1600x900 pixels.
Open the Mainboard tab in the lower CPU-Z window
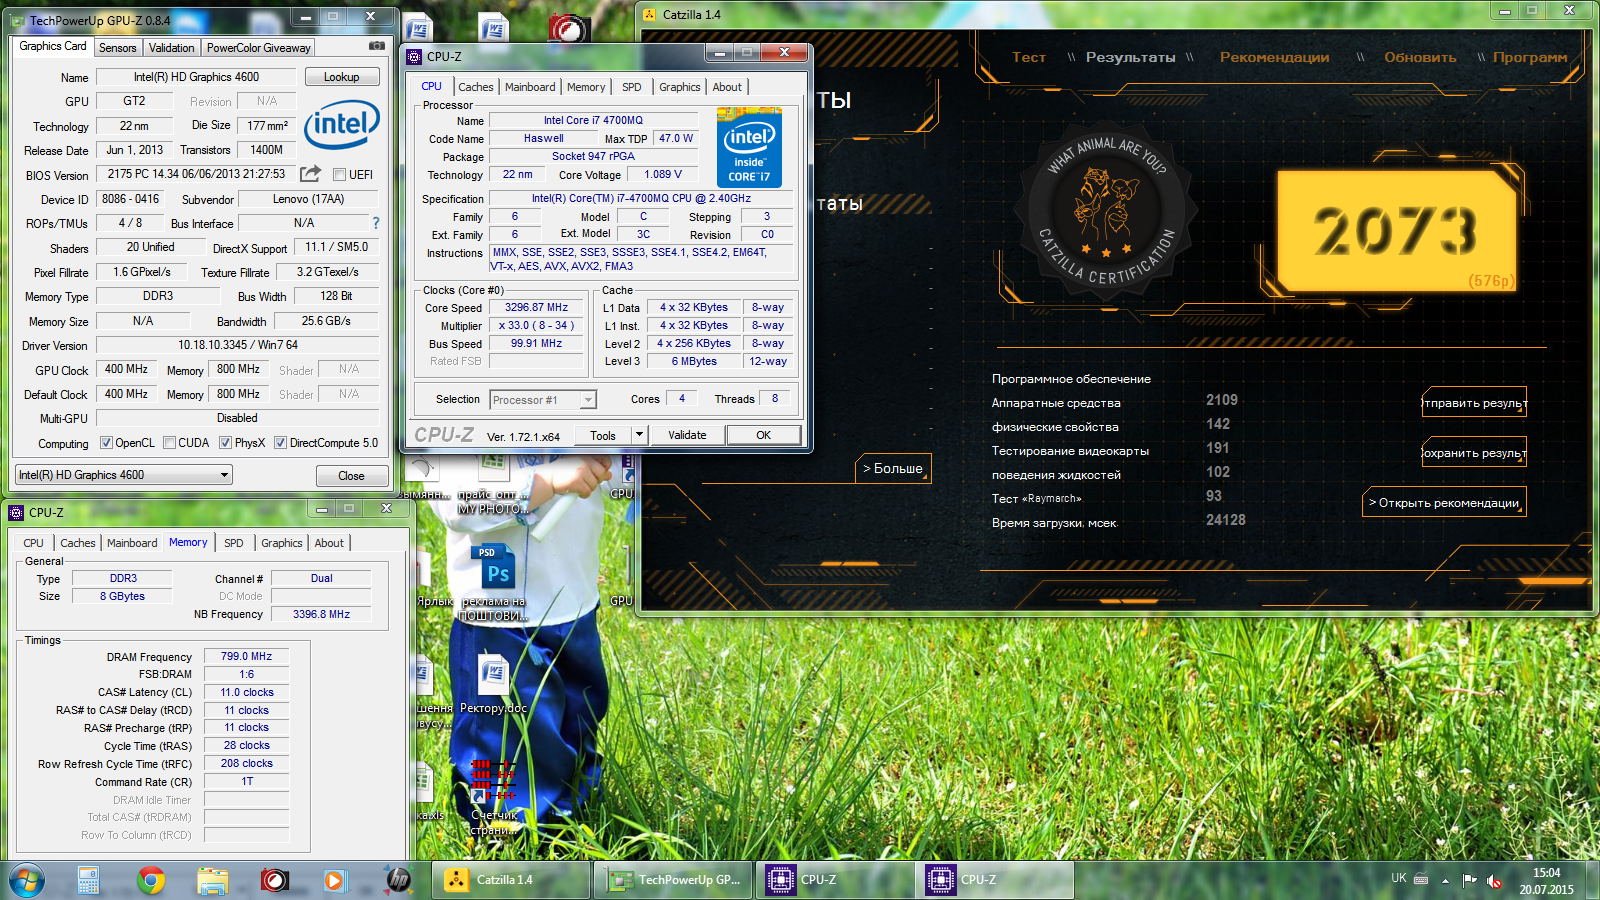pyautogui.click(x=132, y=543)
